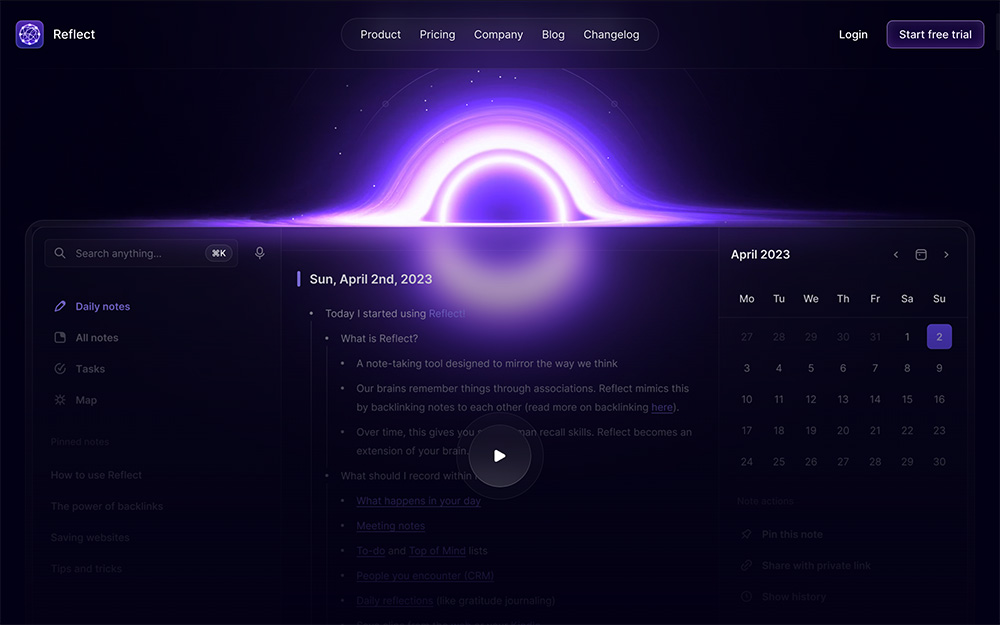This screenshot has width=1000, height=625.
Task: Open the What happens in your day link
Action: [418, 501]
